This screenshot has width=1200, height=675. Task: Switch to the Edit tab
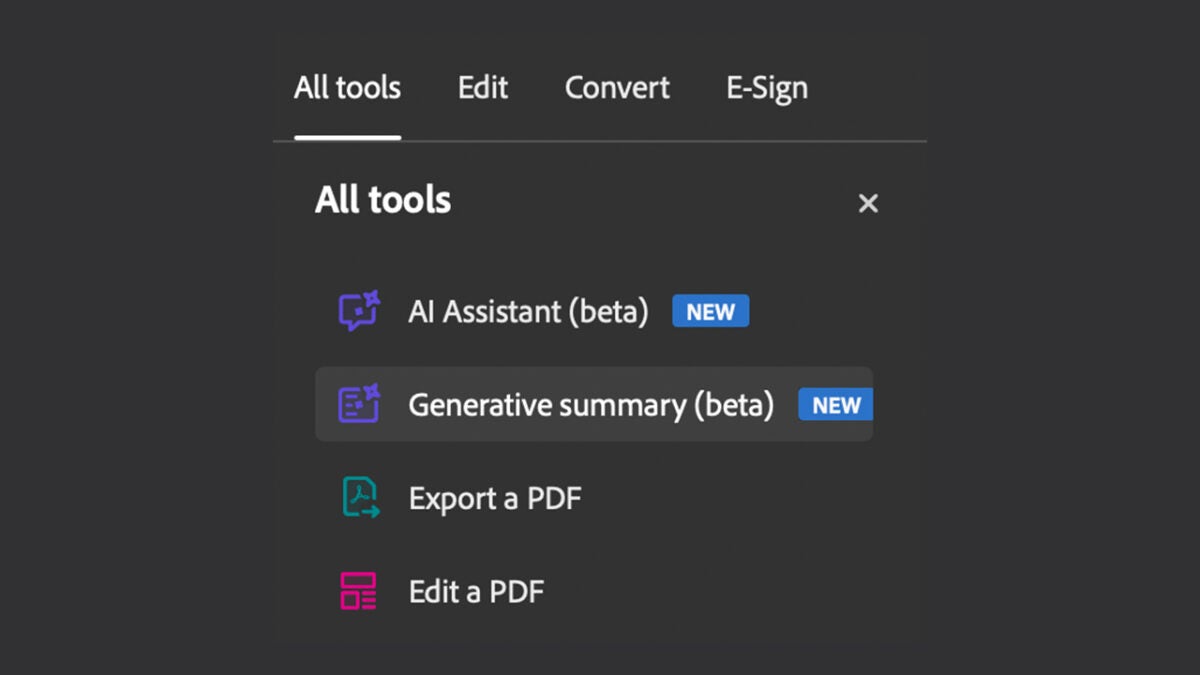[x=483, y=88]
